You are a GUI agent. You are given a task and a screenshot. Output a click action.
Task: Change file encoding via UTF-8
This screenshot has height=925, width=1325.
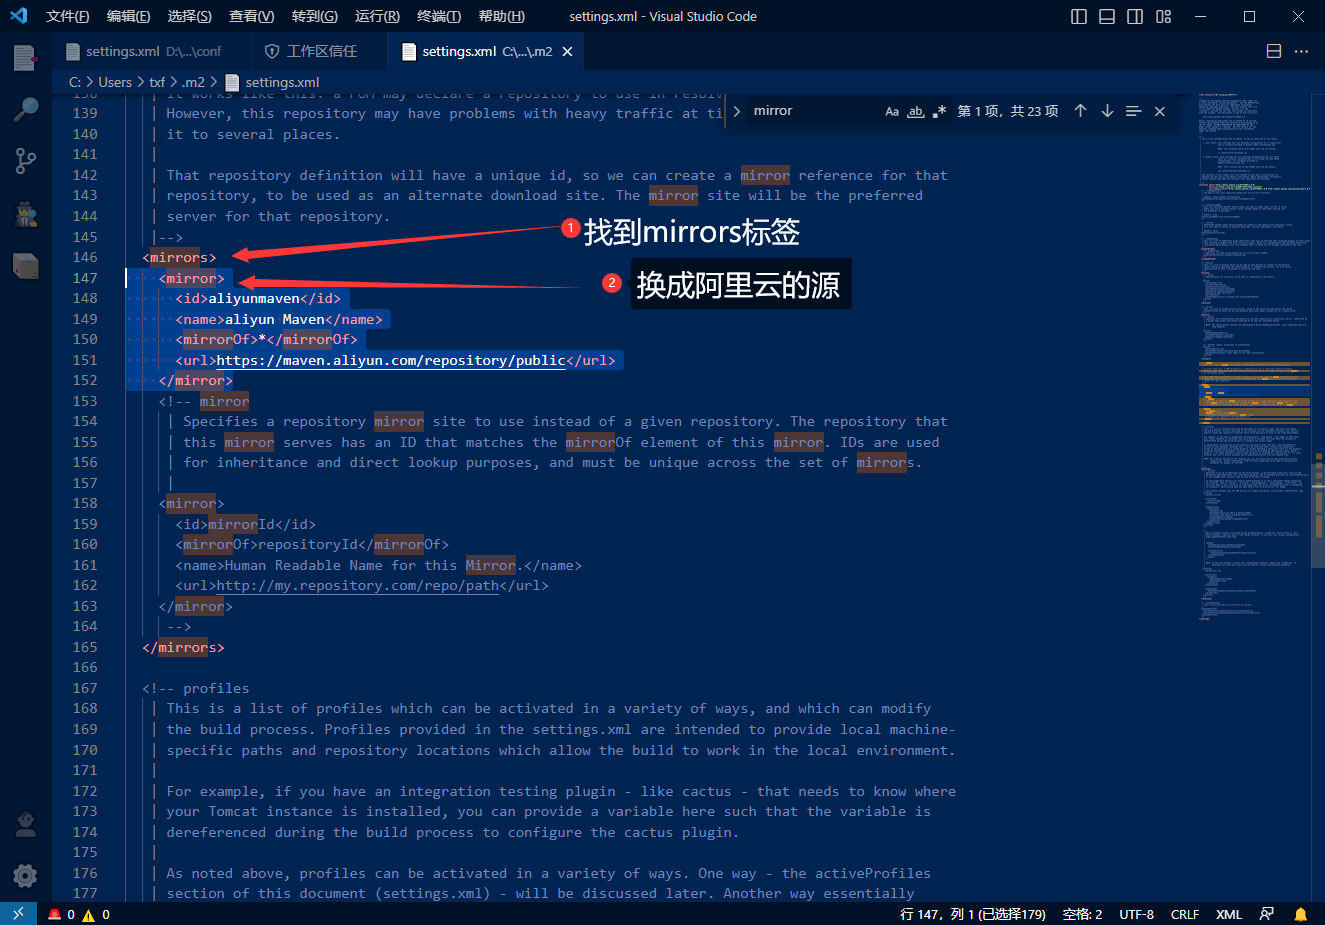pyautogui.click(x=1137, y=914)
